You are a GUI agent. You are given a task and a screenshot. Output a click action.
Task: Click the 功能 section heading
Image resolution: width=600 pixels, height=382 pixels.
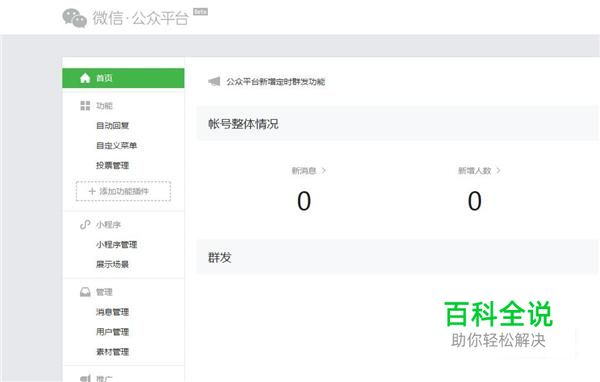click(x=104, y=106)
